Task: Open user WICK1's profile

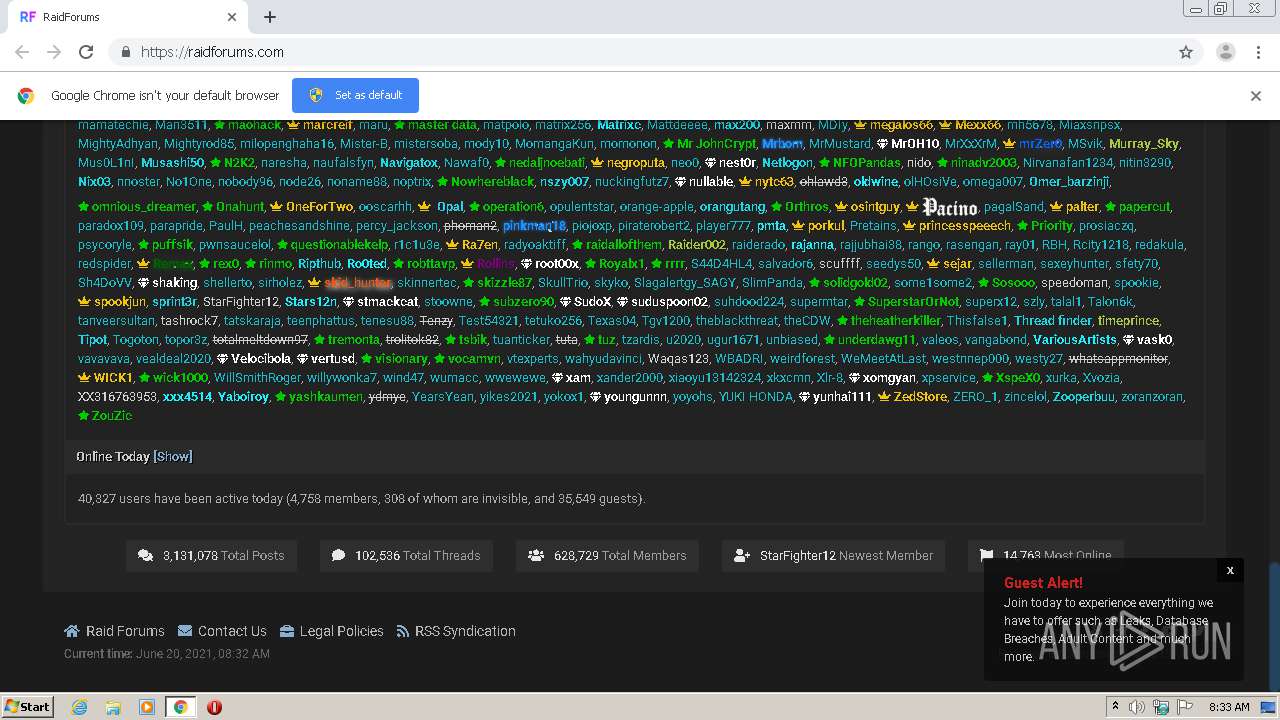Action: [113, 378]
